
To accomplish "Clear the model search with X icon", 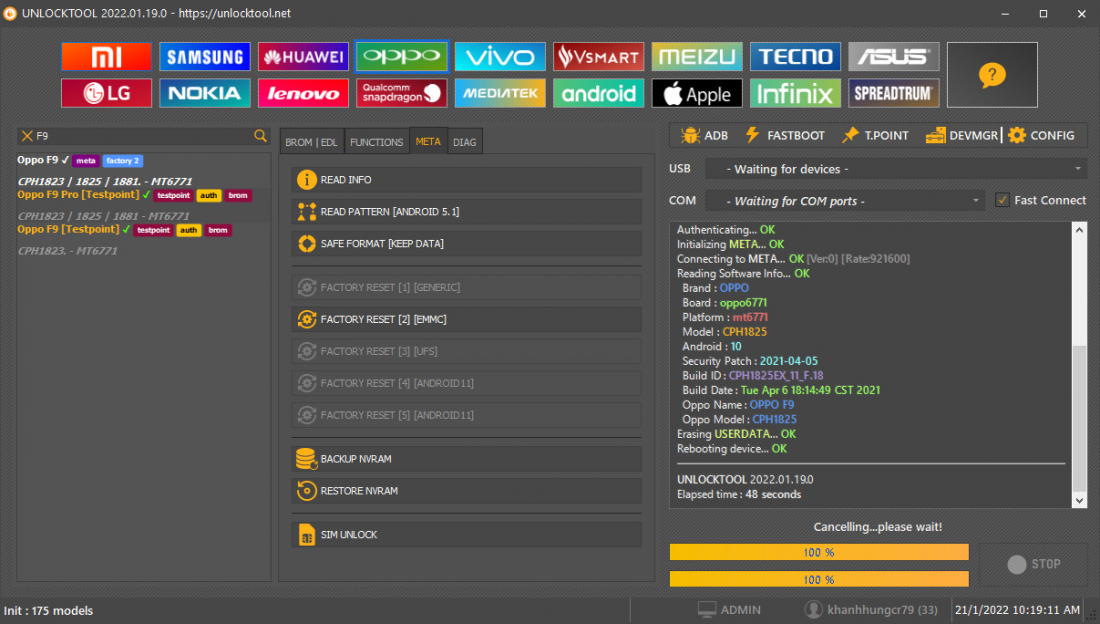I will (27, 135).
